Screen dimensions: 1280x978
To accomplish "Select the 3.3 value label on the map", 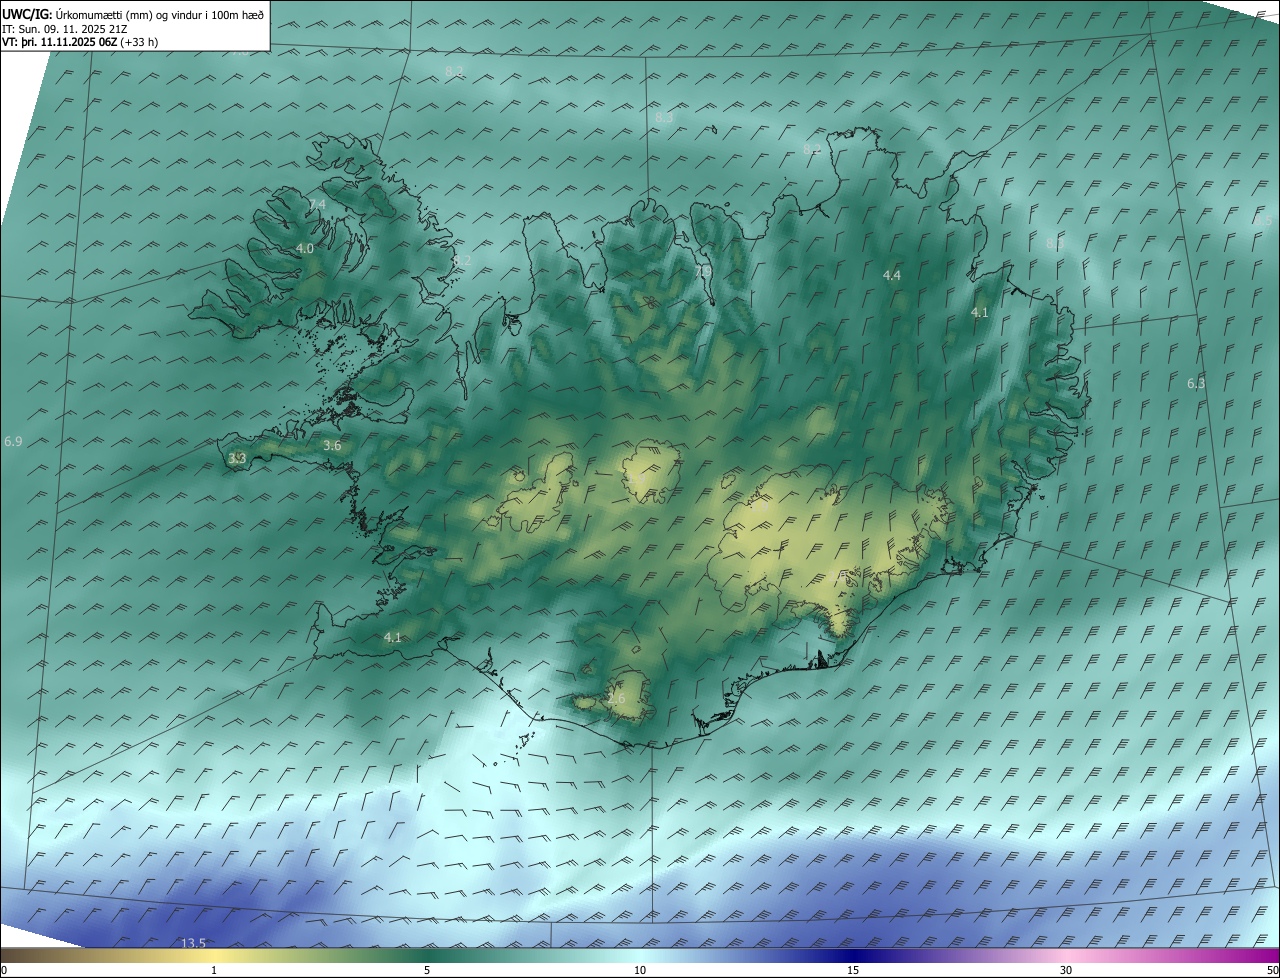I will 237,459.
